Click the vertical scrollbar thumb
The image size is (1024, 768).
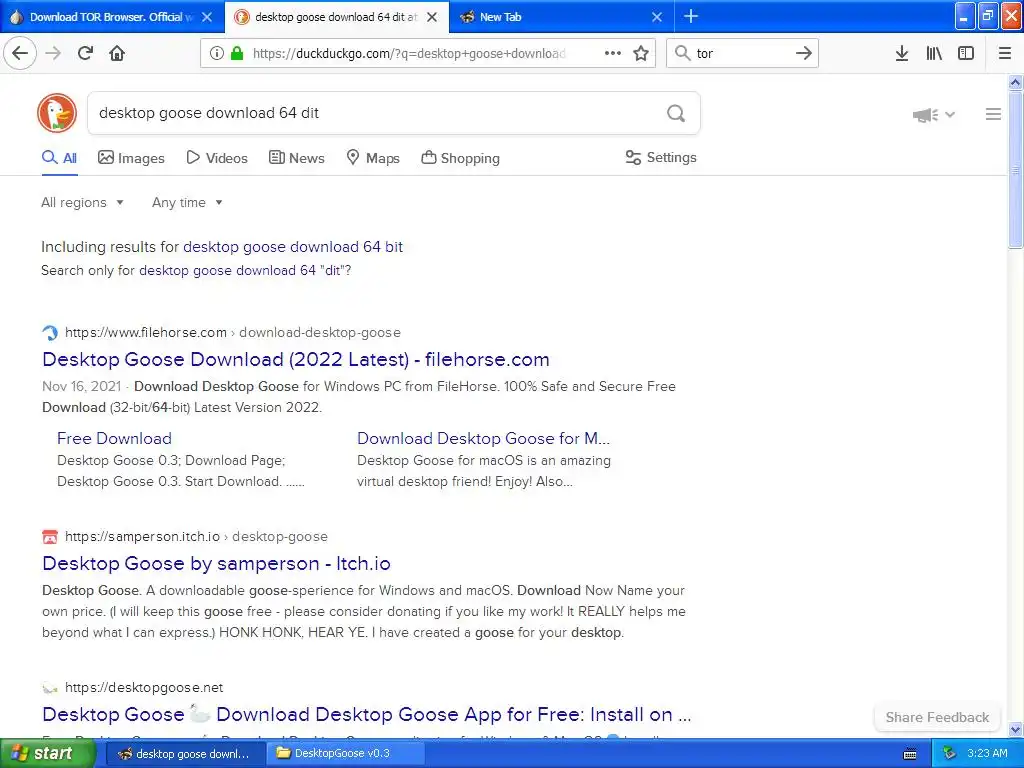point(1016,170)
